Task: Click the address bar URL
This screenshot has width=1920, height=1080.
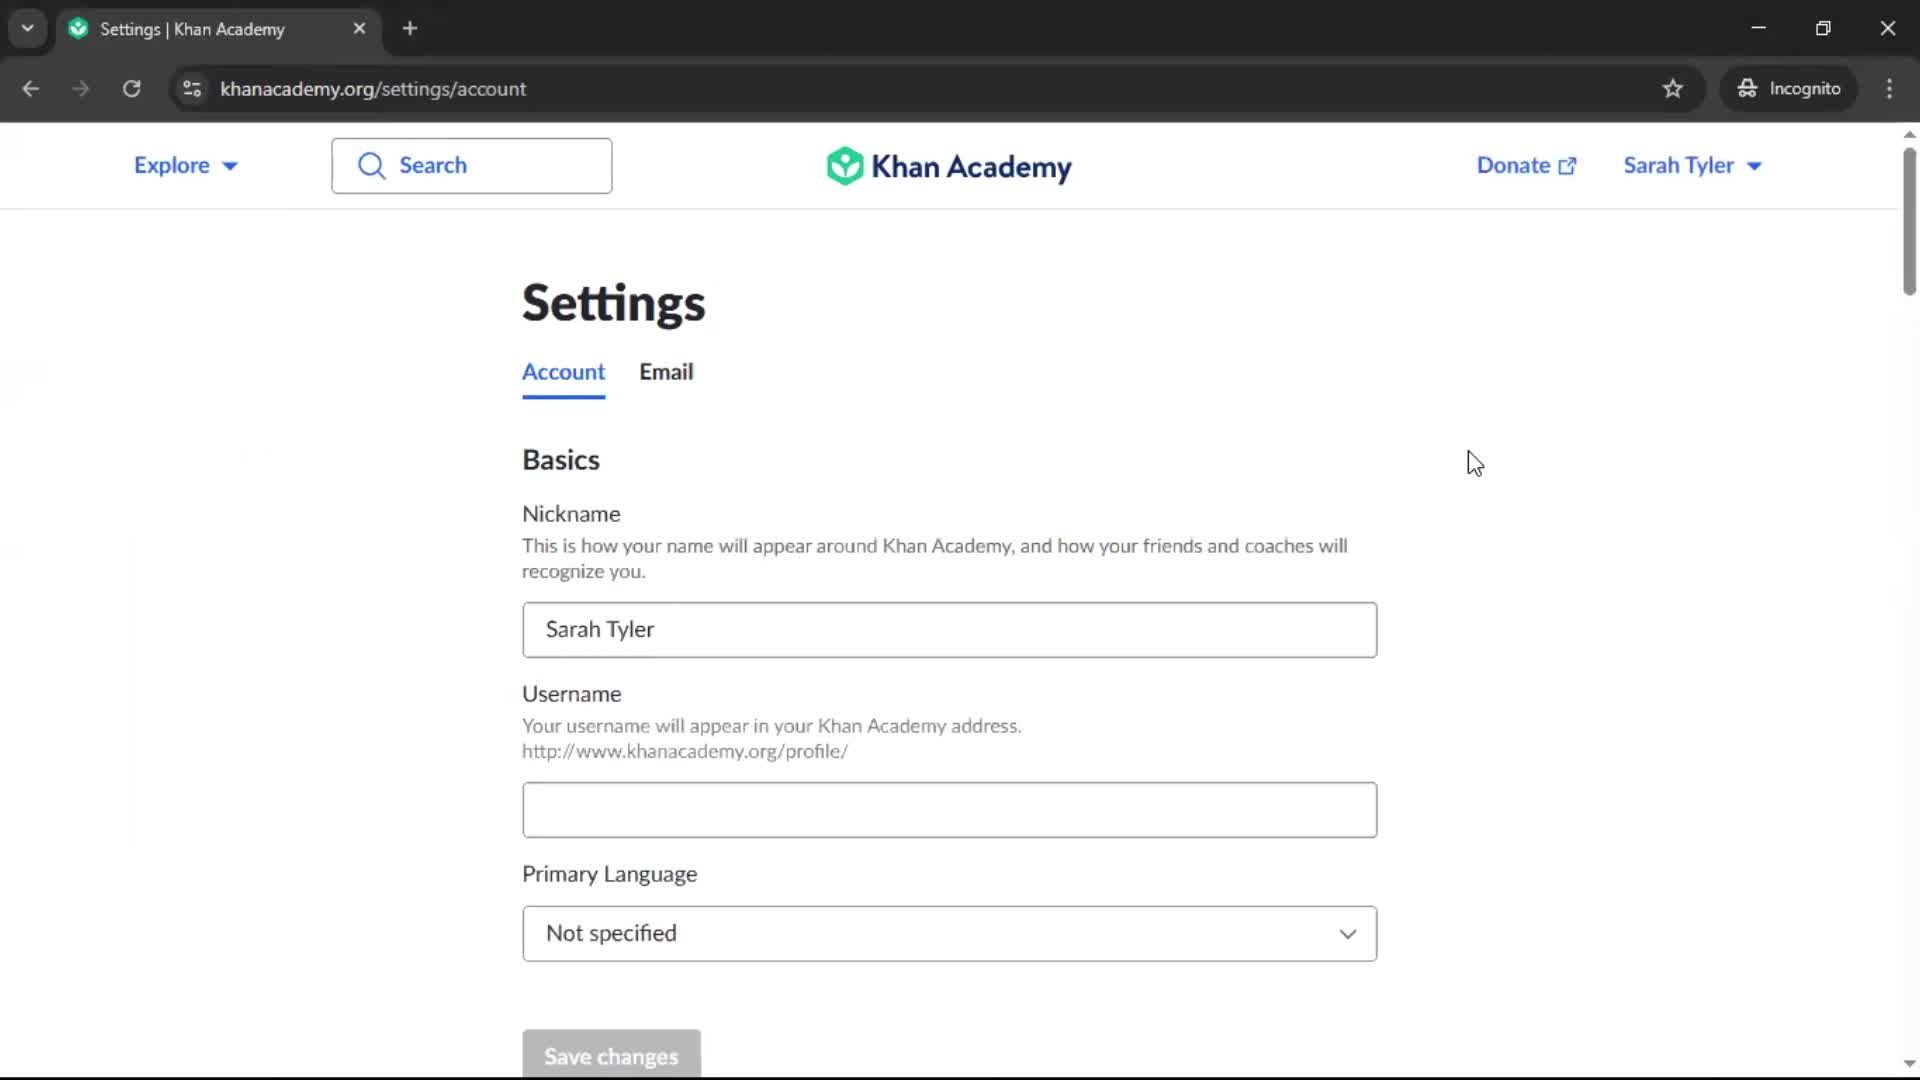Action: 373,89
